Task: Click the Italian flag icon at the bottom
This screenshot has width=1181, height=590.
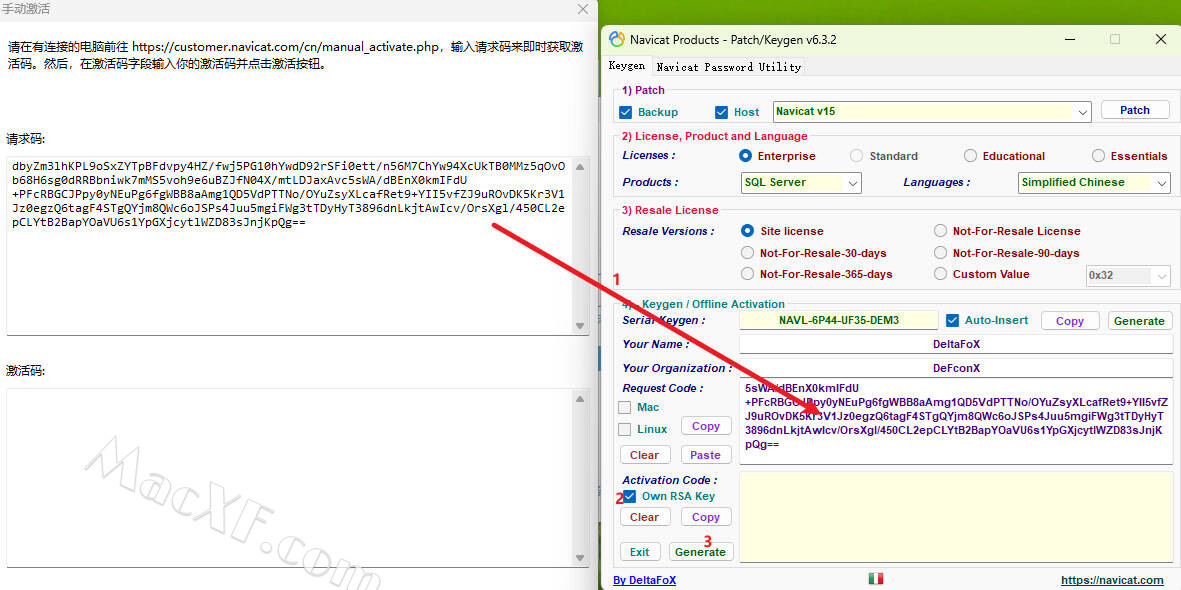Action: 876,579
